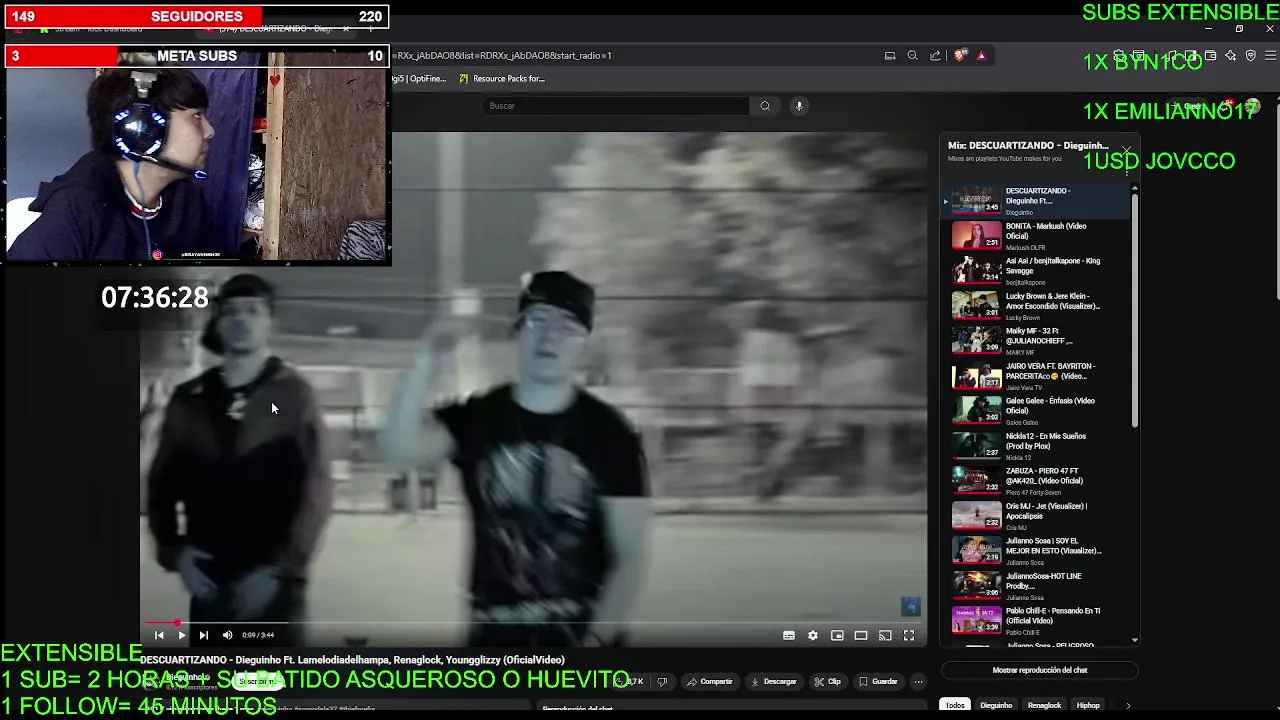The width and height of the screenshot is (1280, 720).
Task: Play 'JuliannoSosa-HOT LINE' playlist video
Action: 1038,586
